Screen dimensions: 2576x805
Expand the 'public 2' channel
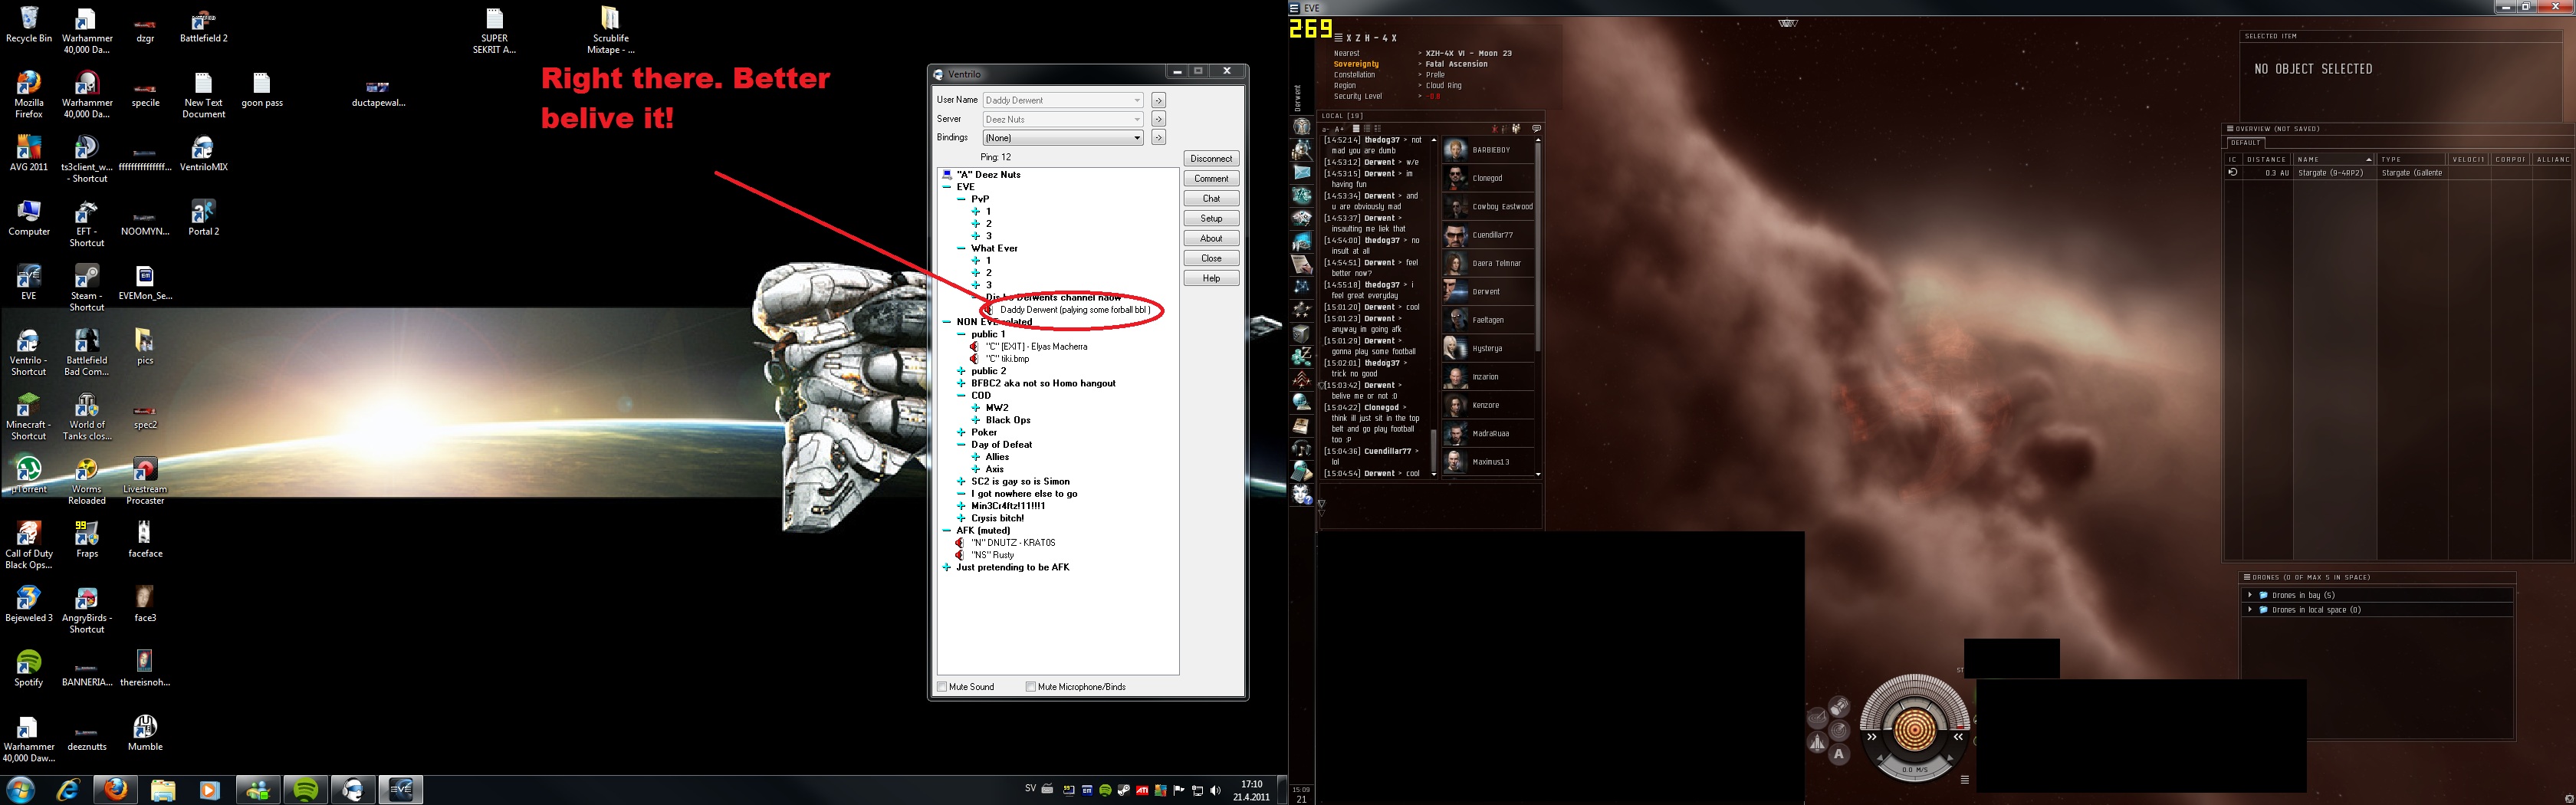(x=961, y=371)
